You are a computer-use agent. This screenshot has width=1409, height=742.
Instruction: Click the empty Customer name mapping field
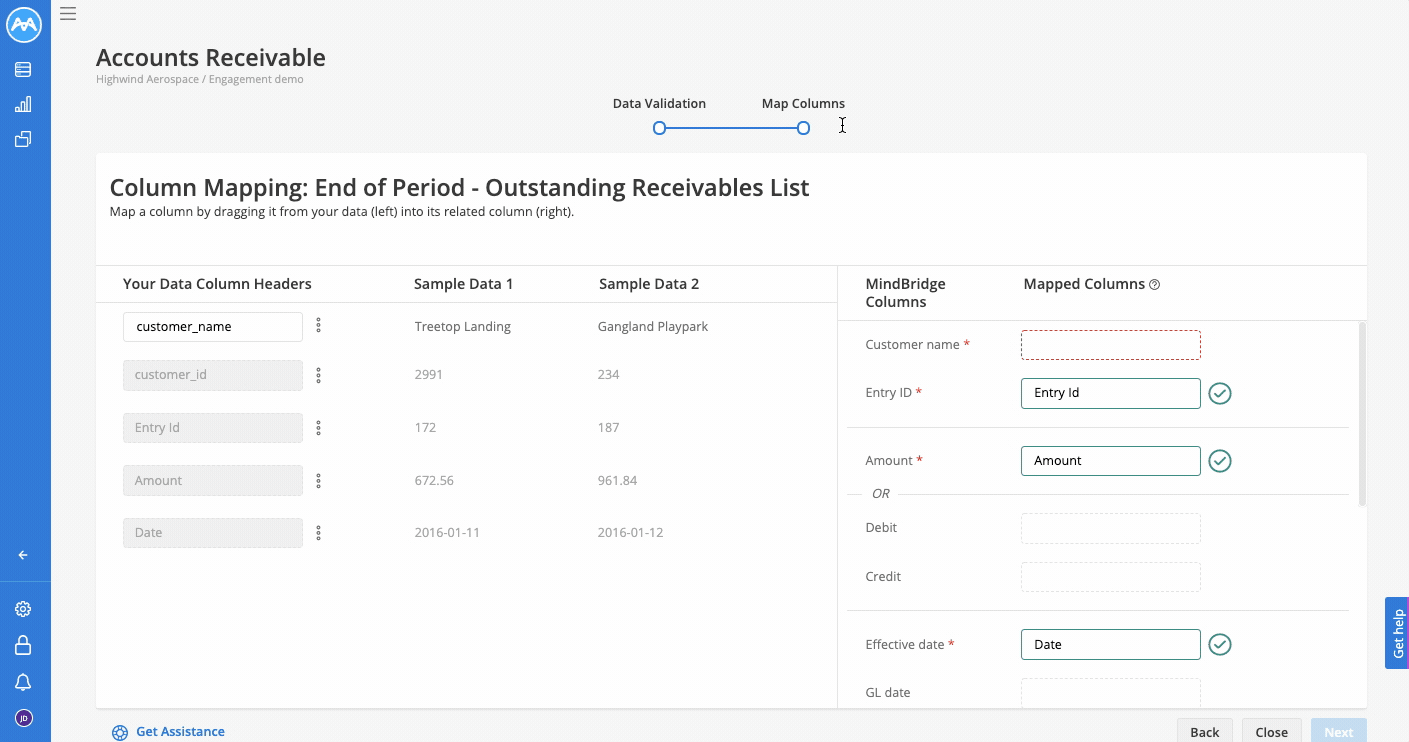pyautogui.click(x=1110, y=344)
